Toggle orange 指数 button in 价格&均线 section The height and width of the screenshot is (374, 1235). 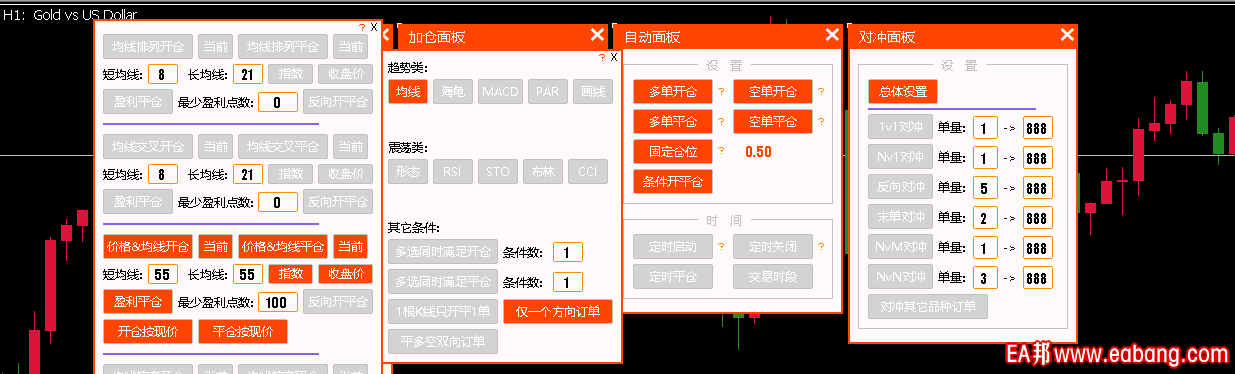click(x=290, y=274)
